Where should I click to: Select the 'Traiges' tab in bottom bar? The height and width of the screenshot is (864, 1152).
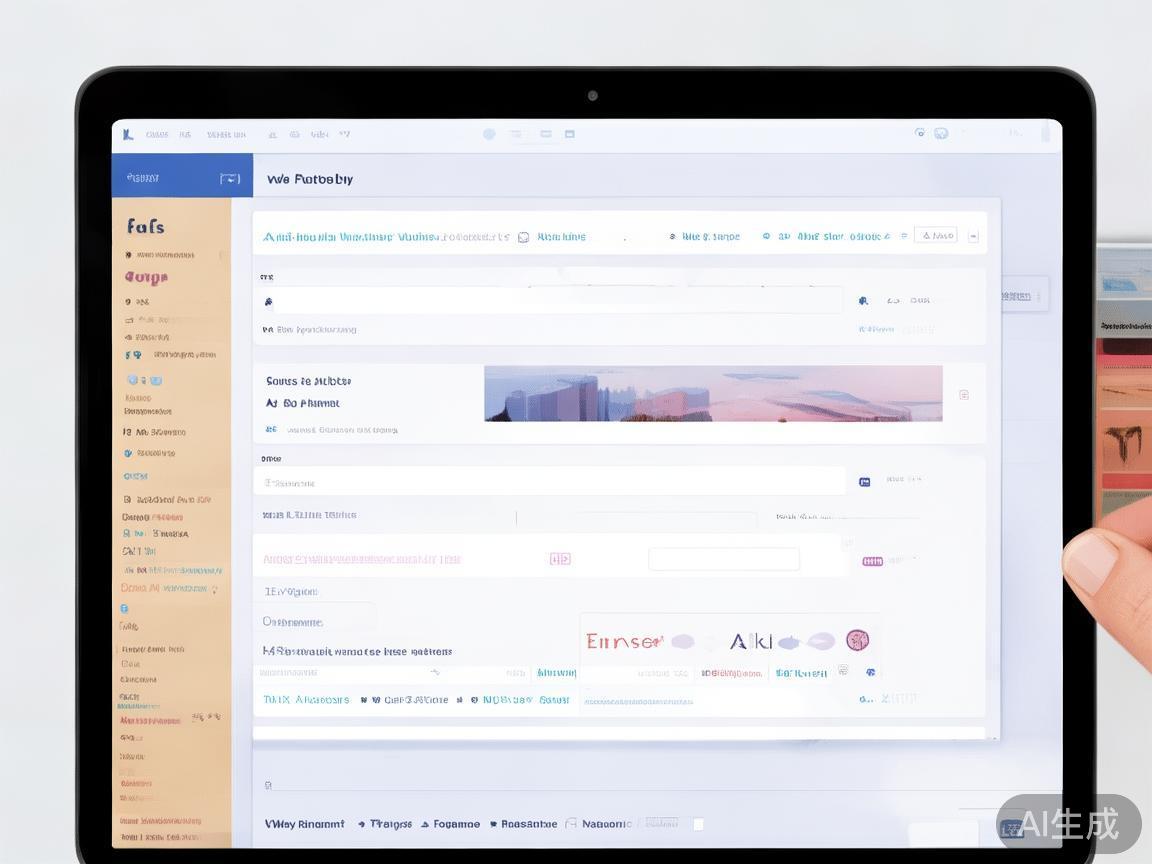390,824
